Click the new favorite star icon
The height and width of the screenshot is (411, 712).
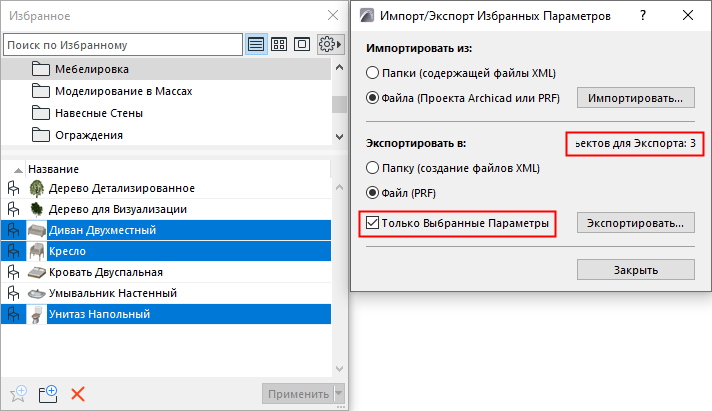(17, 393)
